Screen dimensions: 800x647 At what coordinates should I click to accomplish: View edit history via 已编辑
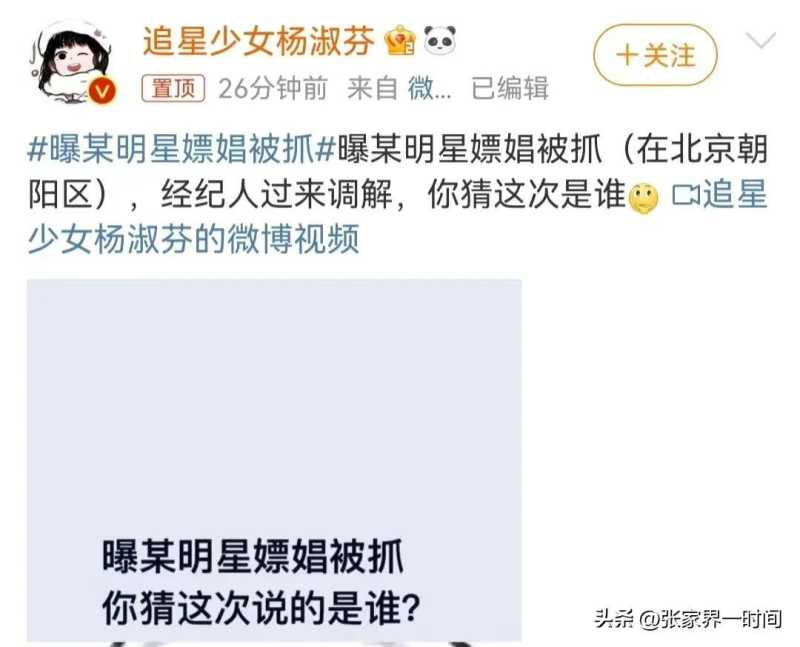click(x=510, y=89)
